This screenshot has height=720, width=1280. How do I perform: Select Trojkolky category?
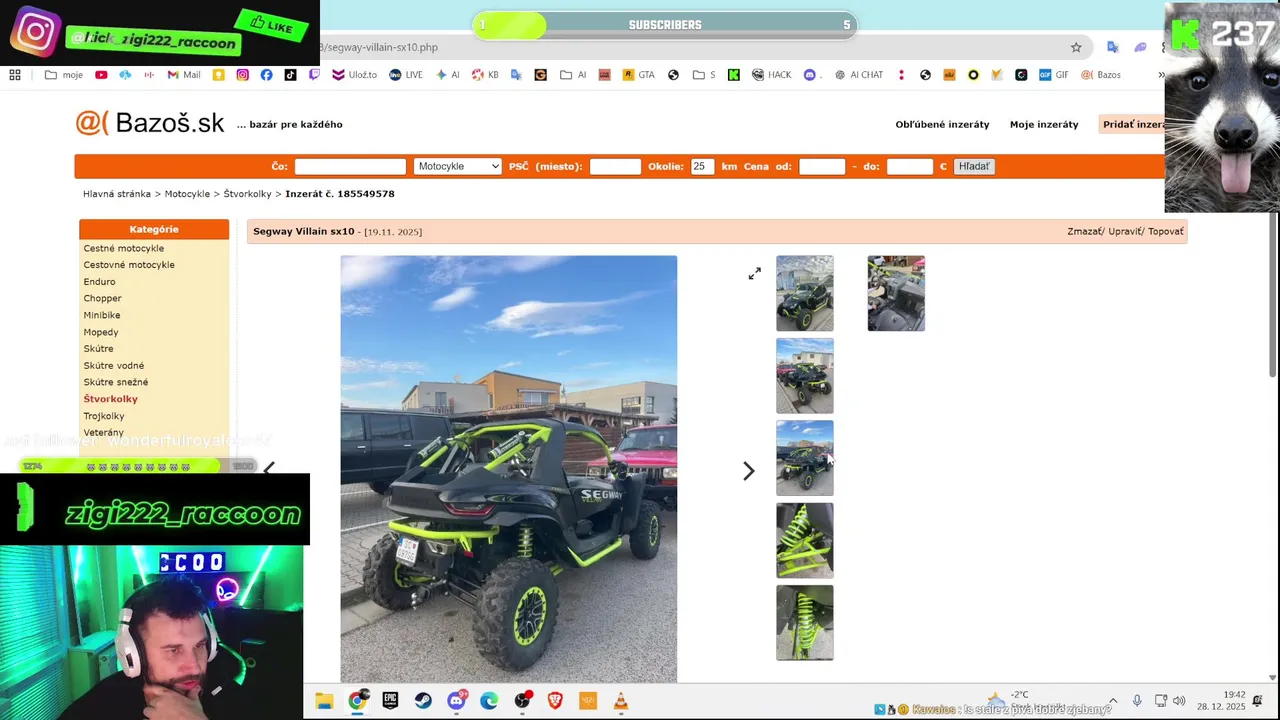point(104,416)
